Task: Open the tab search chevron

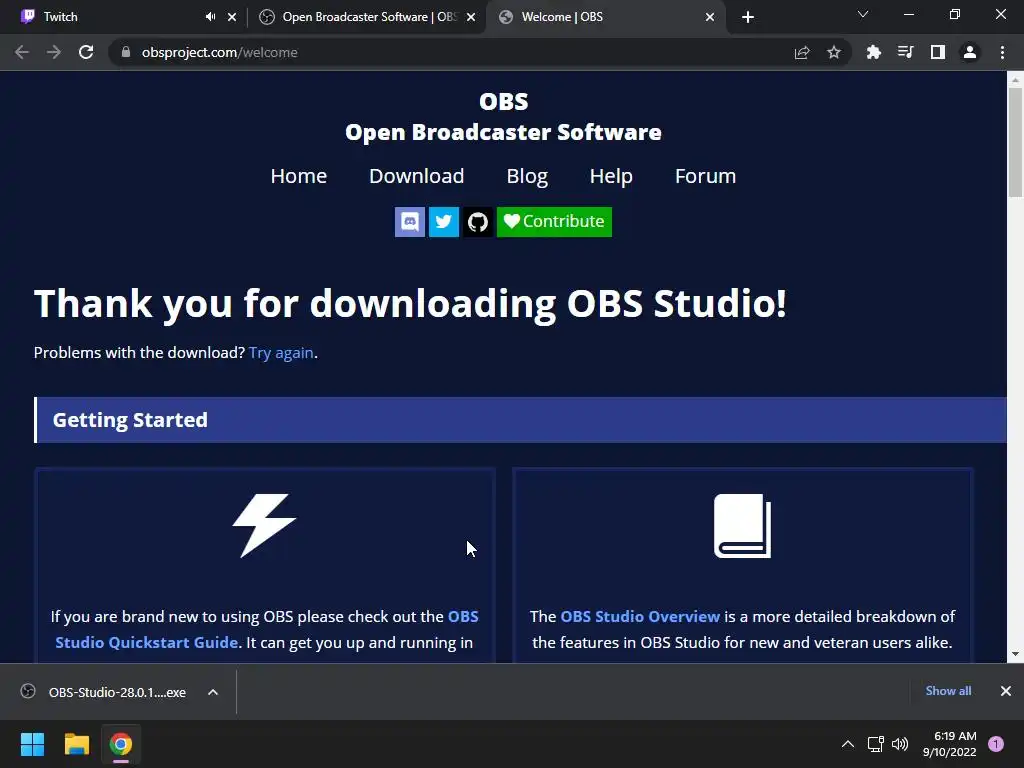Action: click(x=863, y=14)
